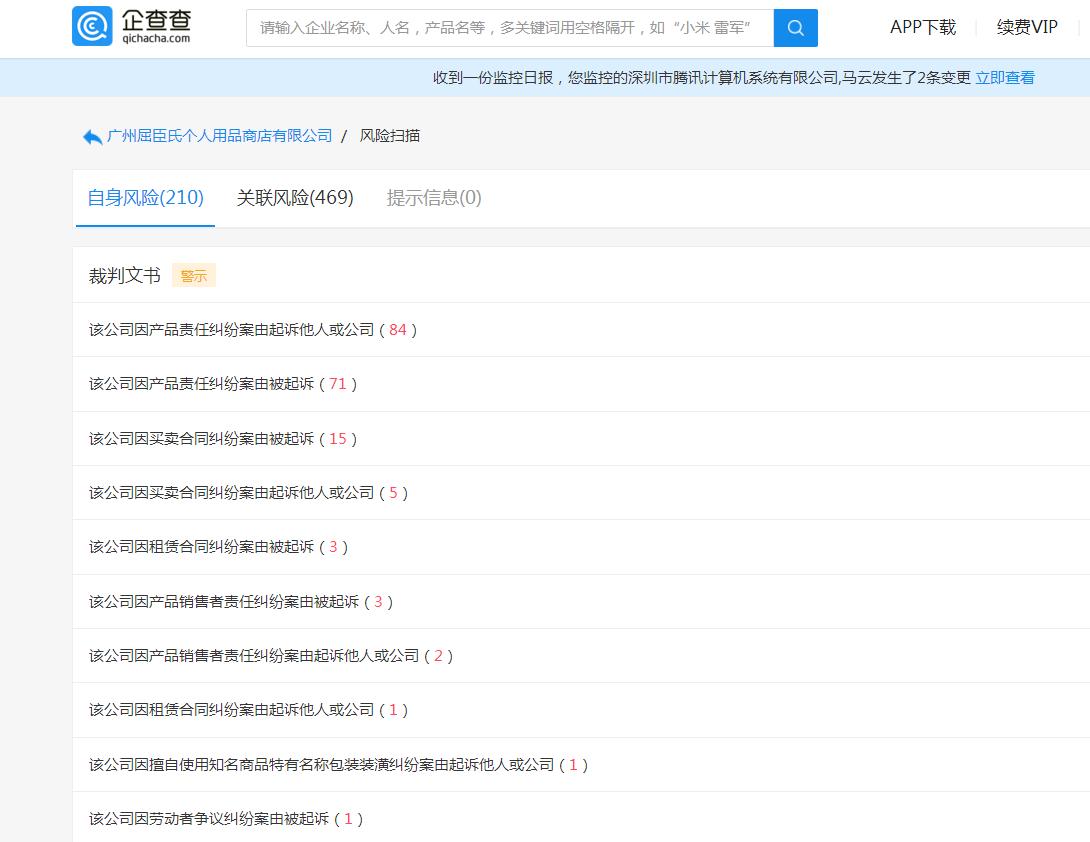Click 续费VIP in the top bar
The width and height of the screenshot is (1090, 842).
[1026, 28]
